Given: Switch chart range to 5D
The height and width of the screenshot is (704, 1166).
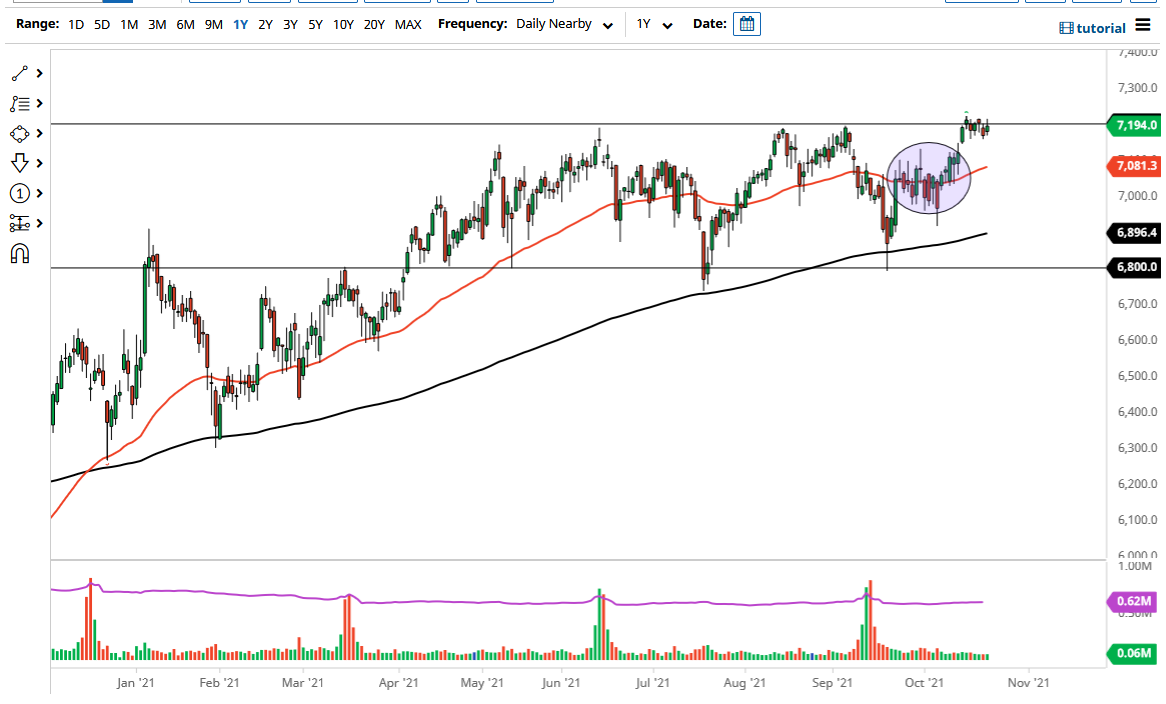Looking at the screenshot, I should pos(101,23).
